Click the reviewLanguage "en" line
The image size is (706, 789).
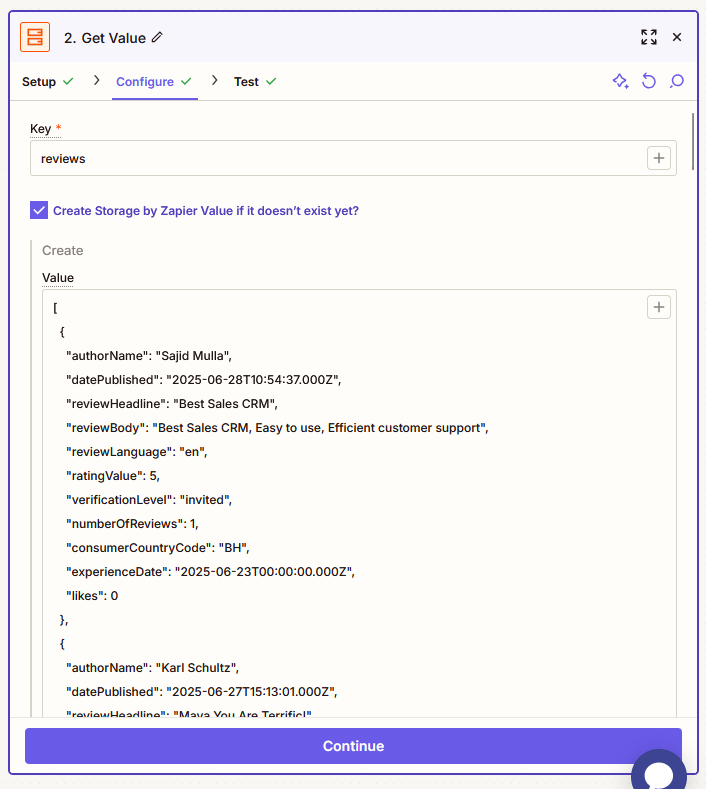[x=137, y=452]
